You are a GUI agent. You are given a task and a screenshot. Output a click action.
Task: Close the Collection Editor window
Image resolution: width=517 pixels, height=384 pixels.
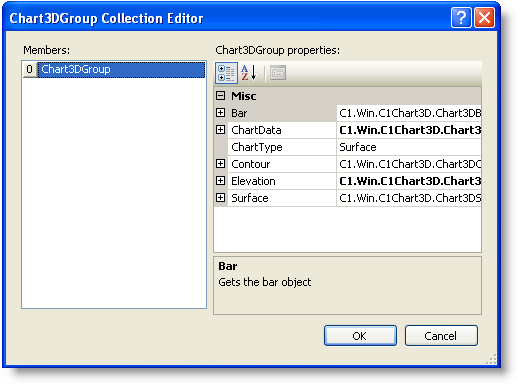(x=484, y=18)
